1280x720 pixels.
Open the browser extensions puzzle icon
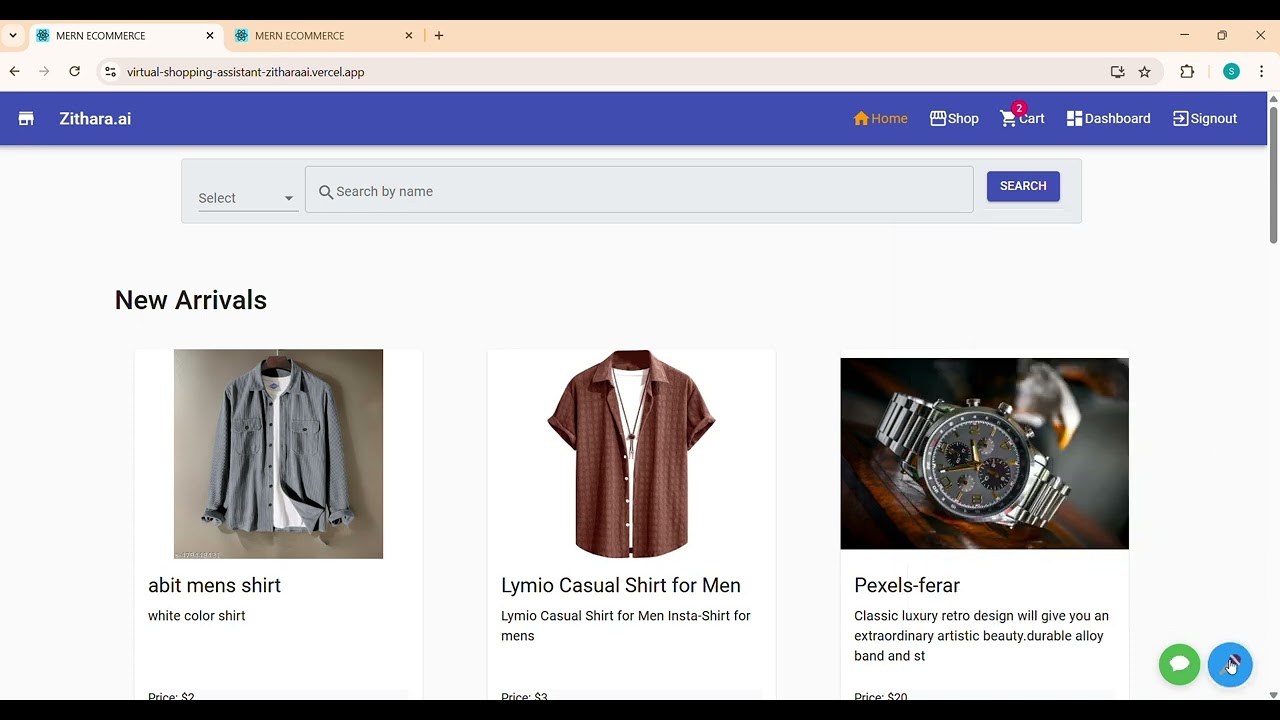(x=1187, y=72)
